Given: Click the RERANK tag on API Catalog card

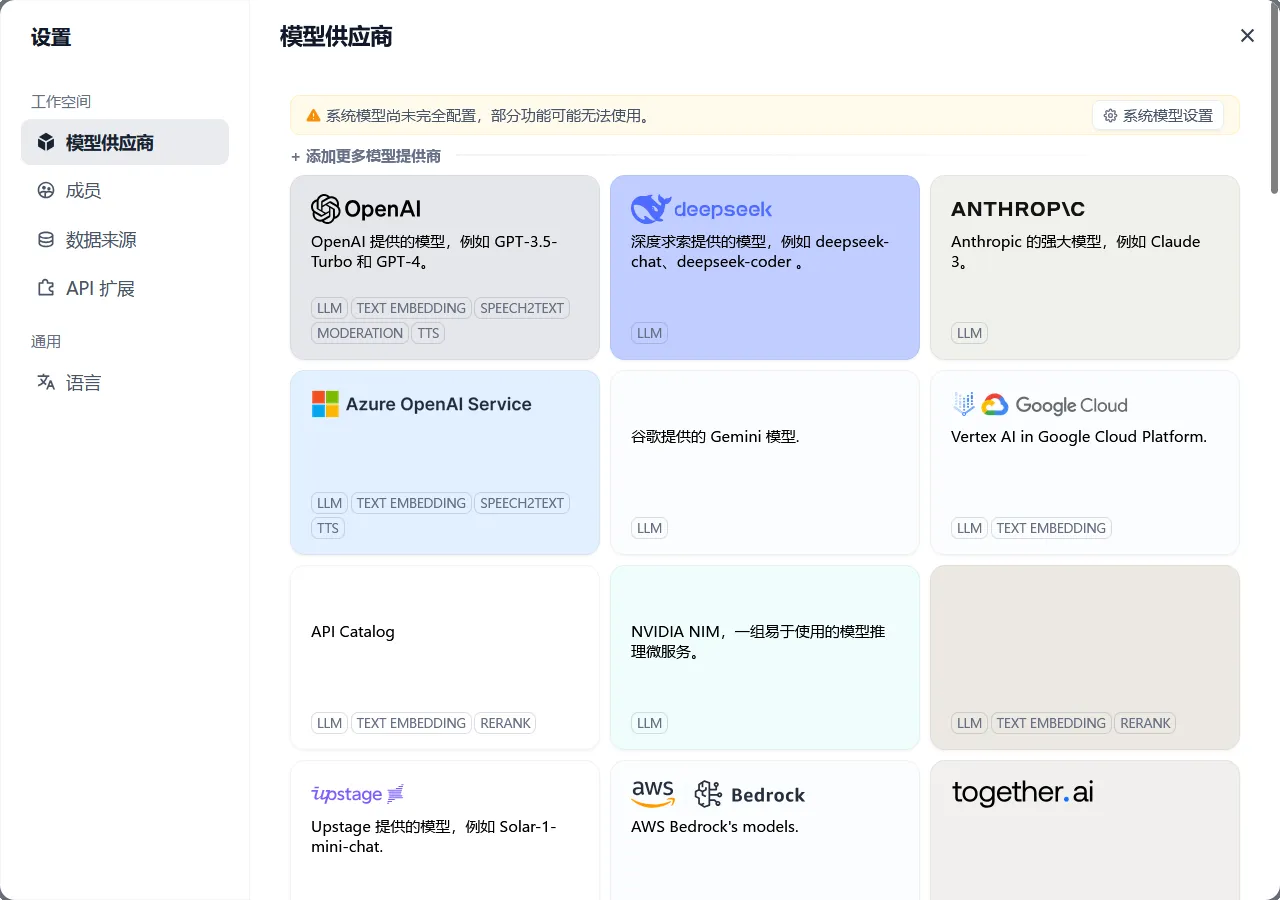Looking at the screenshot, I should coord(505,723).
